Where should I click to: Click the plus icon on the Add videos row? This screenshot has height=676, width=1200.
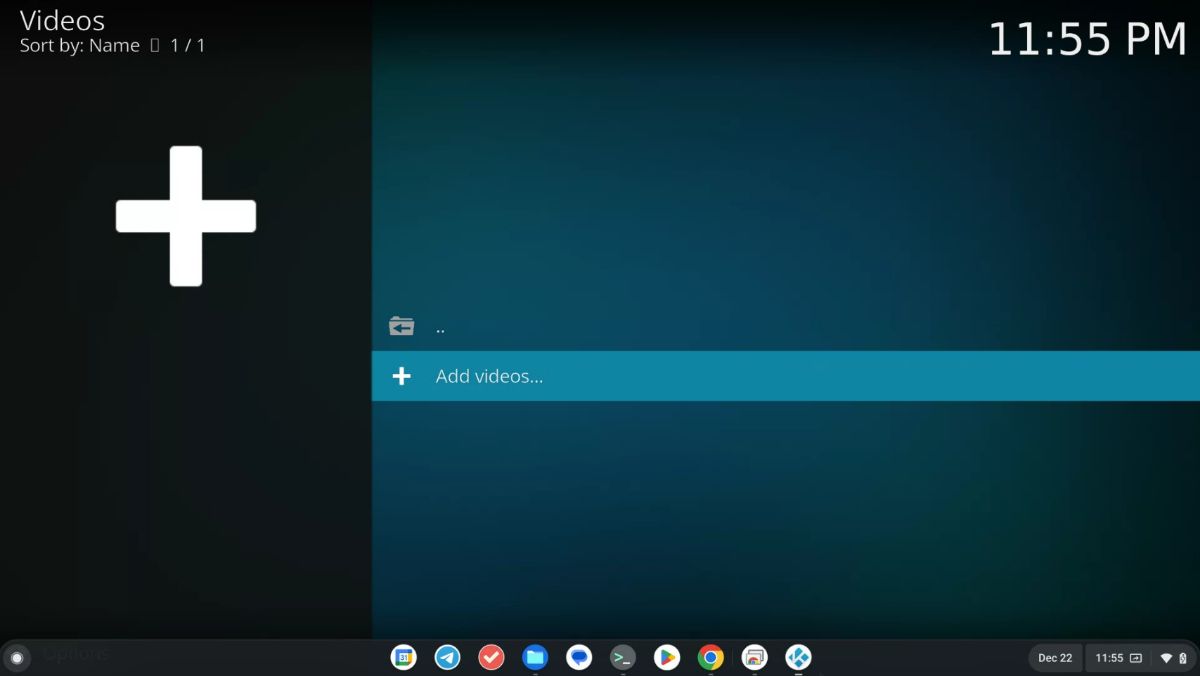pos(401,376)
